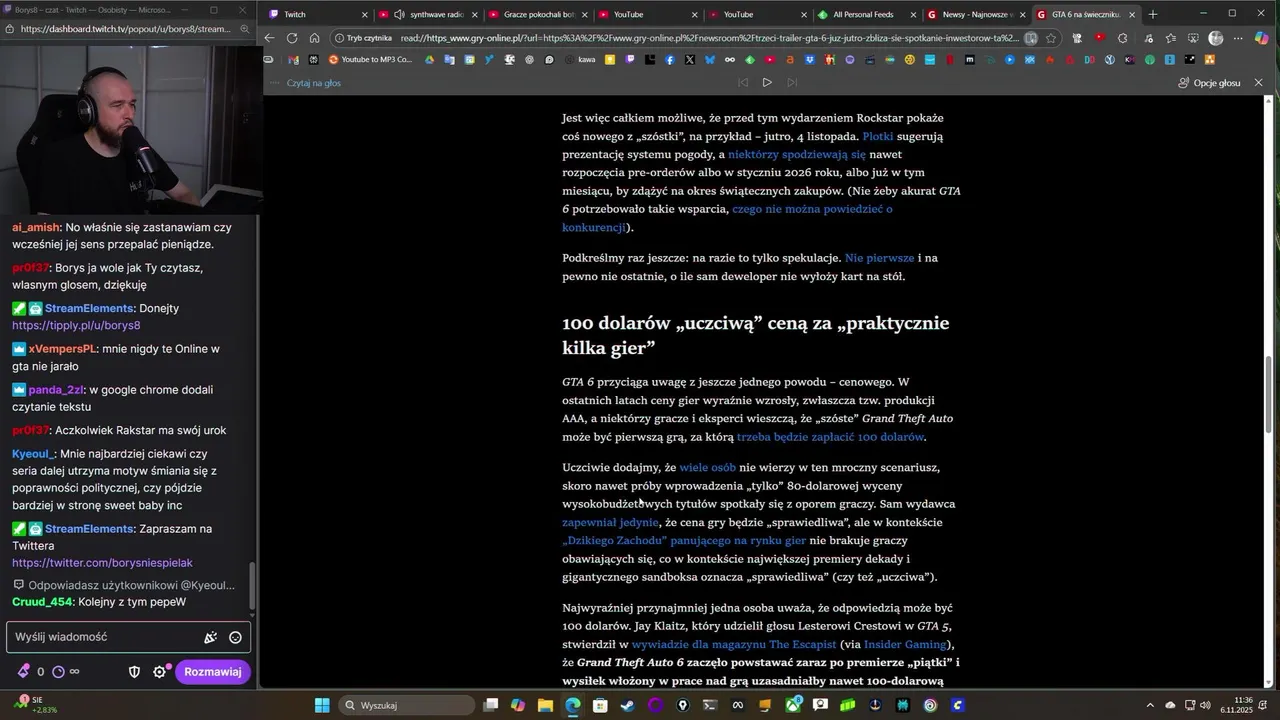Reload the current page
The image size is (1280, 720).
pos(292,38)
